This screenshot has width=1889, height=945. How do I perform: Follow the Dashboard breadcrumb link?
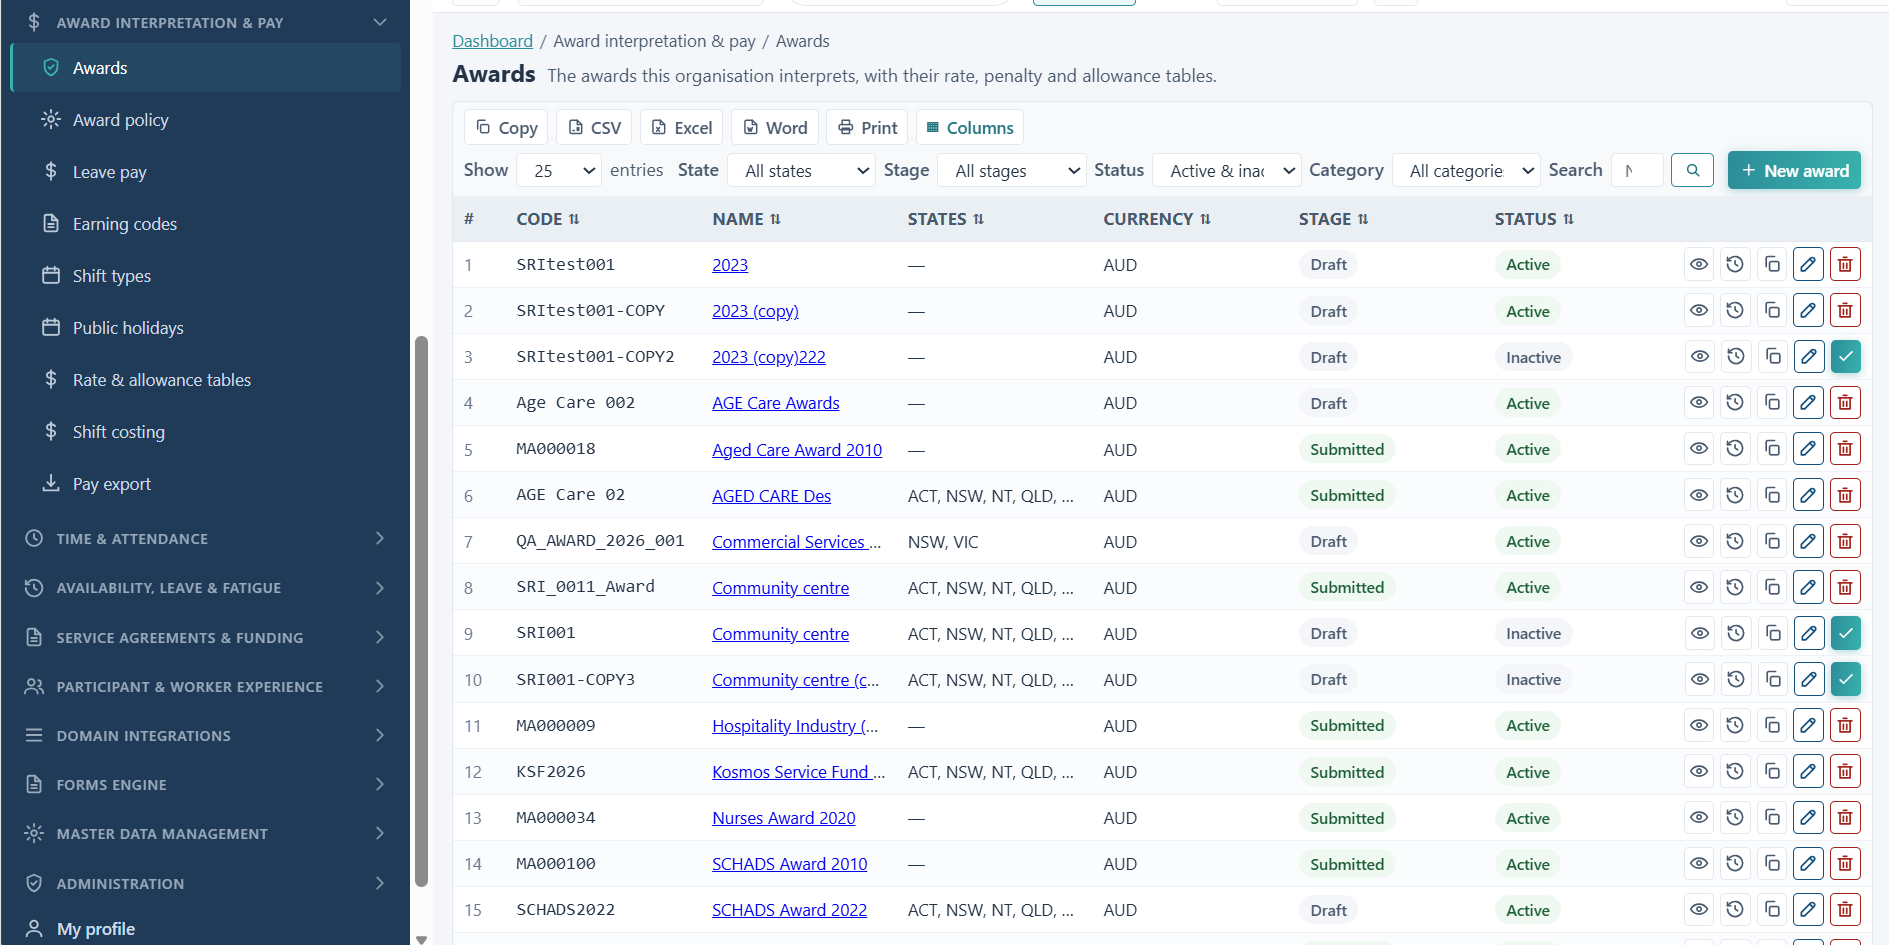click(x=492, y=41)
